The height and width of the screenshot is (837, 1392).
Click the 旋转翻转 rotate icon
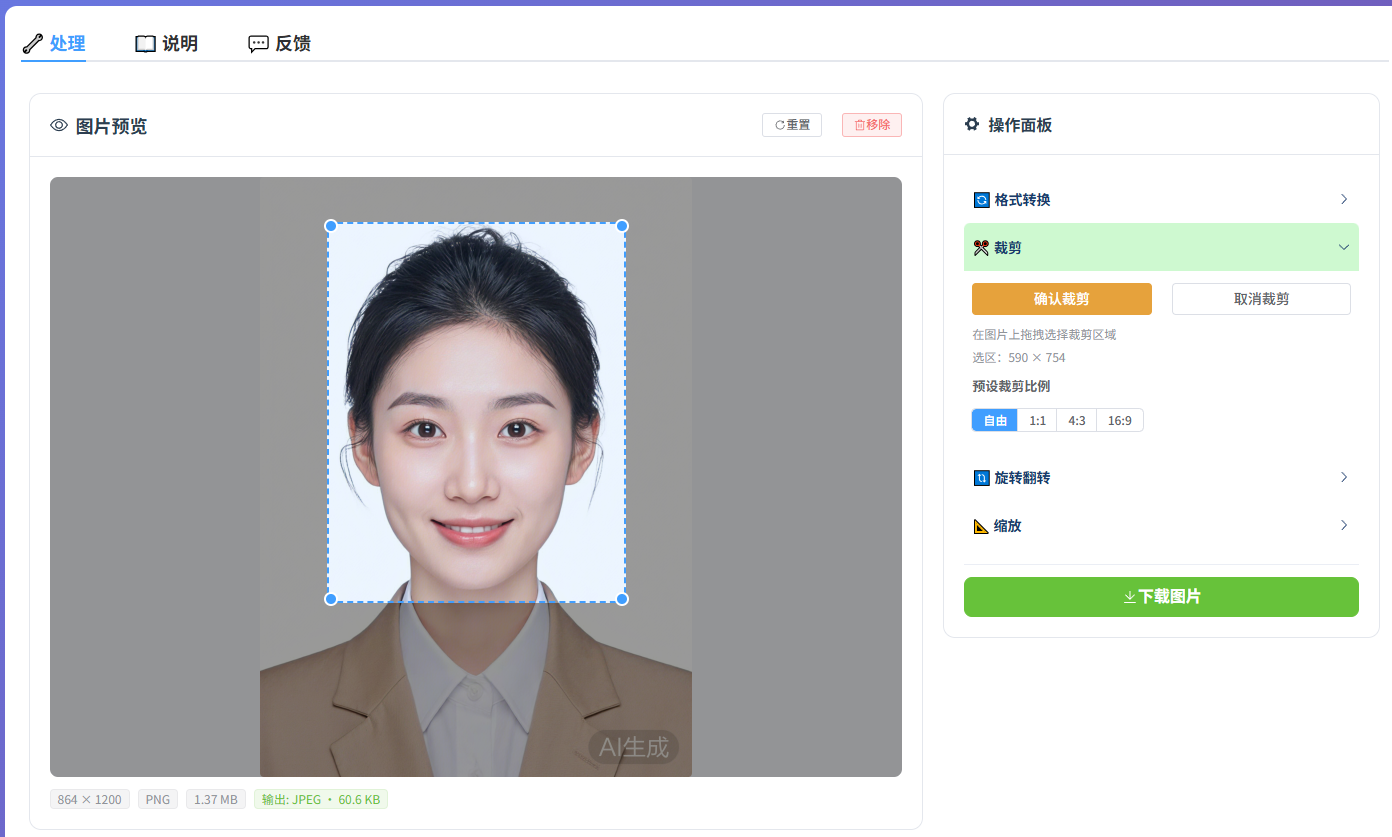[x=981, y=478]
